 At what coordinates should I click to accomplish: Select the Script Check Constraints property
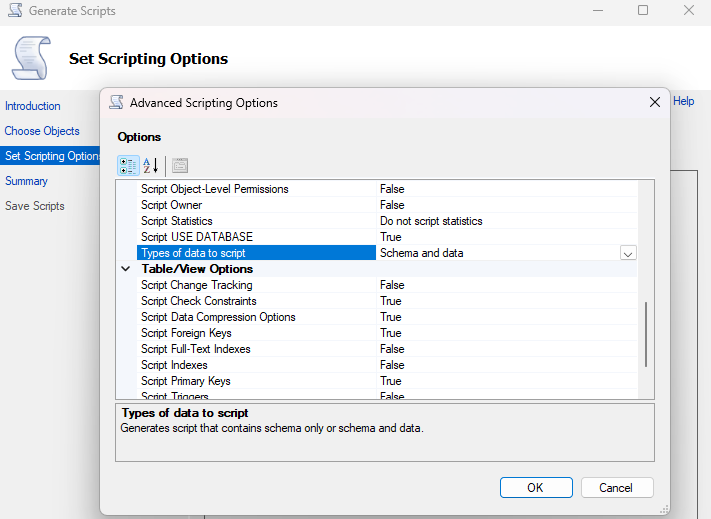click(x=256, y=301)
